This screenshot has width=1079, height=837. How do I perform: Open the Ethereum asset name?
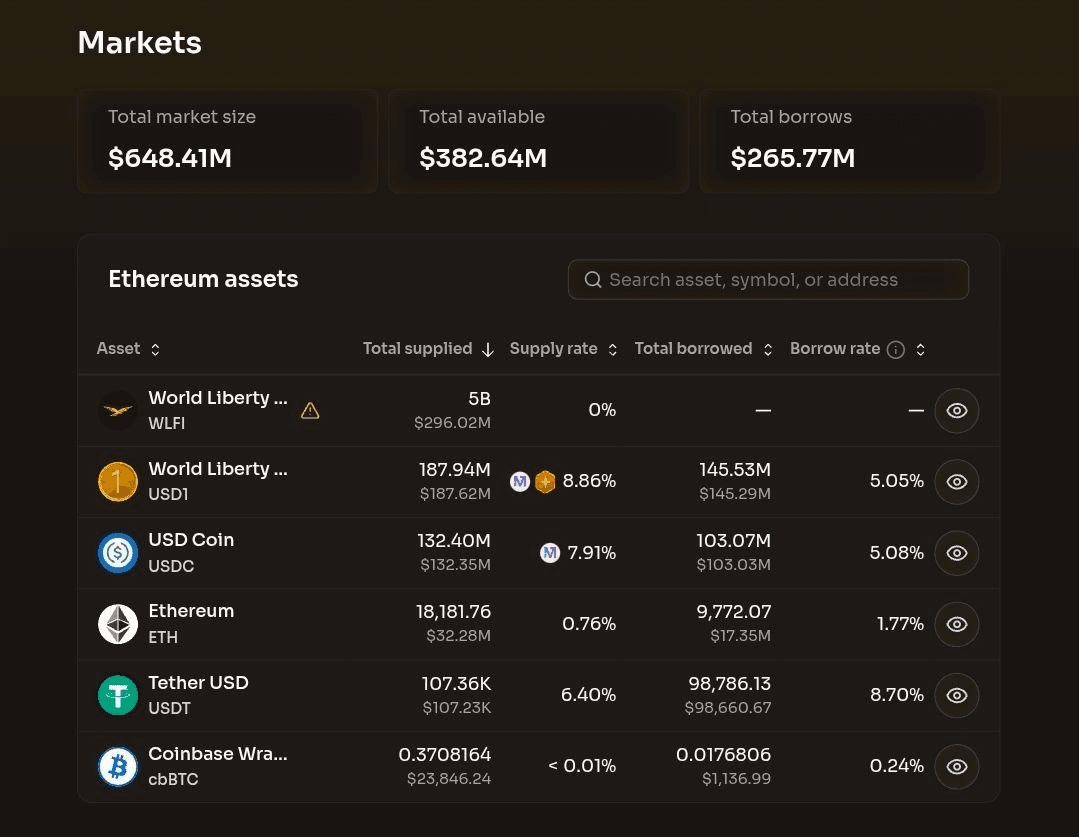(x=191, y=611)
